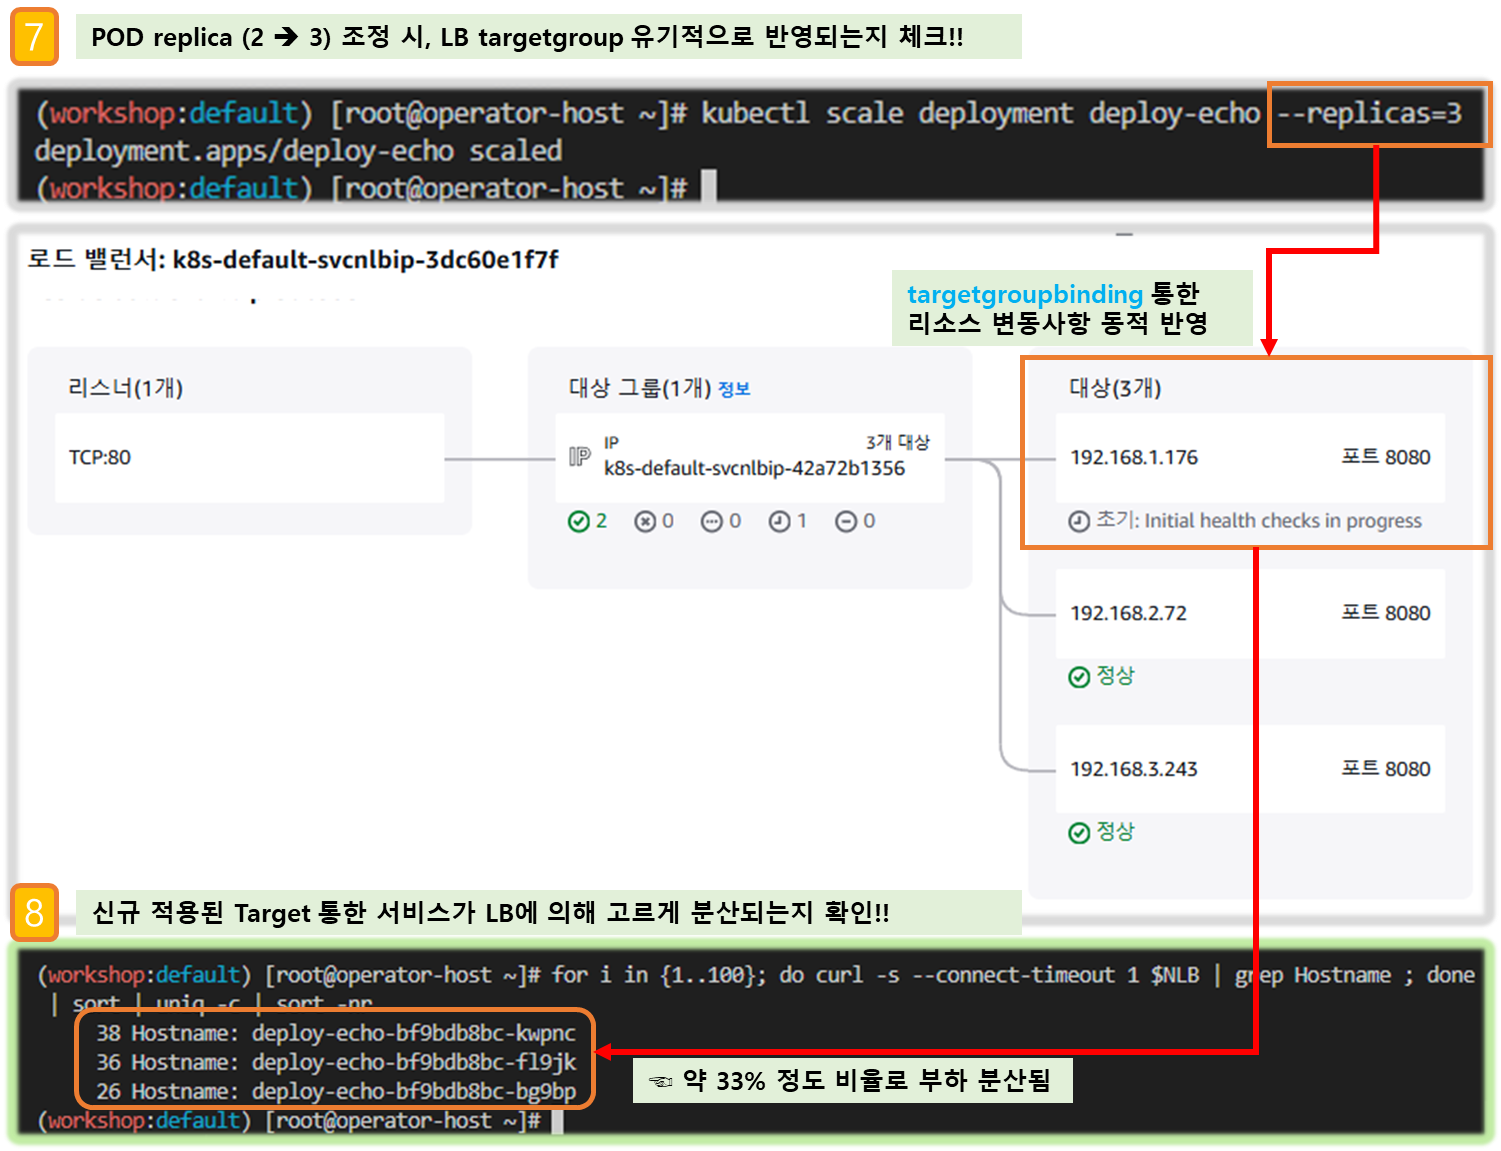Click the IP target type icon
Viewport: 1501px width, 1151px height.
(580, 457)
